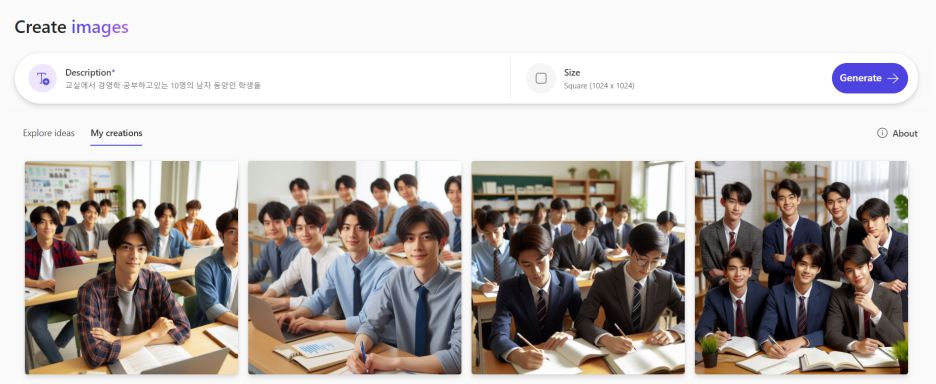The image size is (936, 384).
Task: Click the Description text icon
Action: [42, 78]
